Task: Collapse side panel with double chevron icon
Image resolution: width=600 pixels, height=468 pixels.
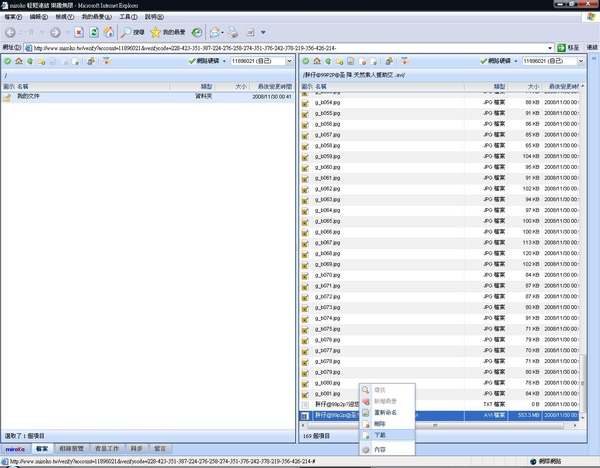Action: pos(594,59)
